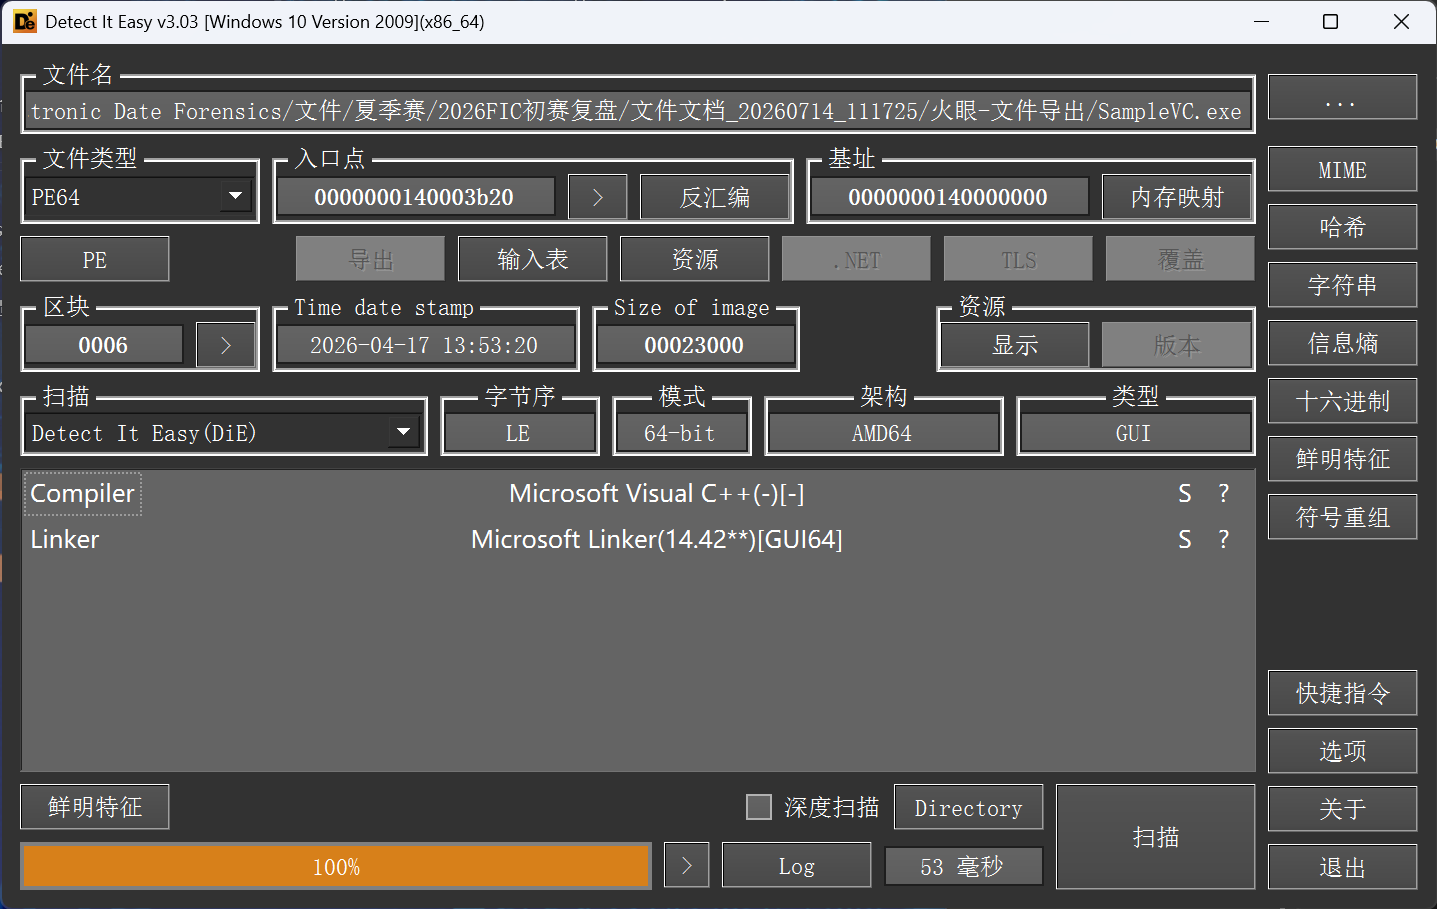Click the file name path input field
The image size is (1437, 909).
click(638, 111)
